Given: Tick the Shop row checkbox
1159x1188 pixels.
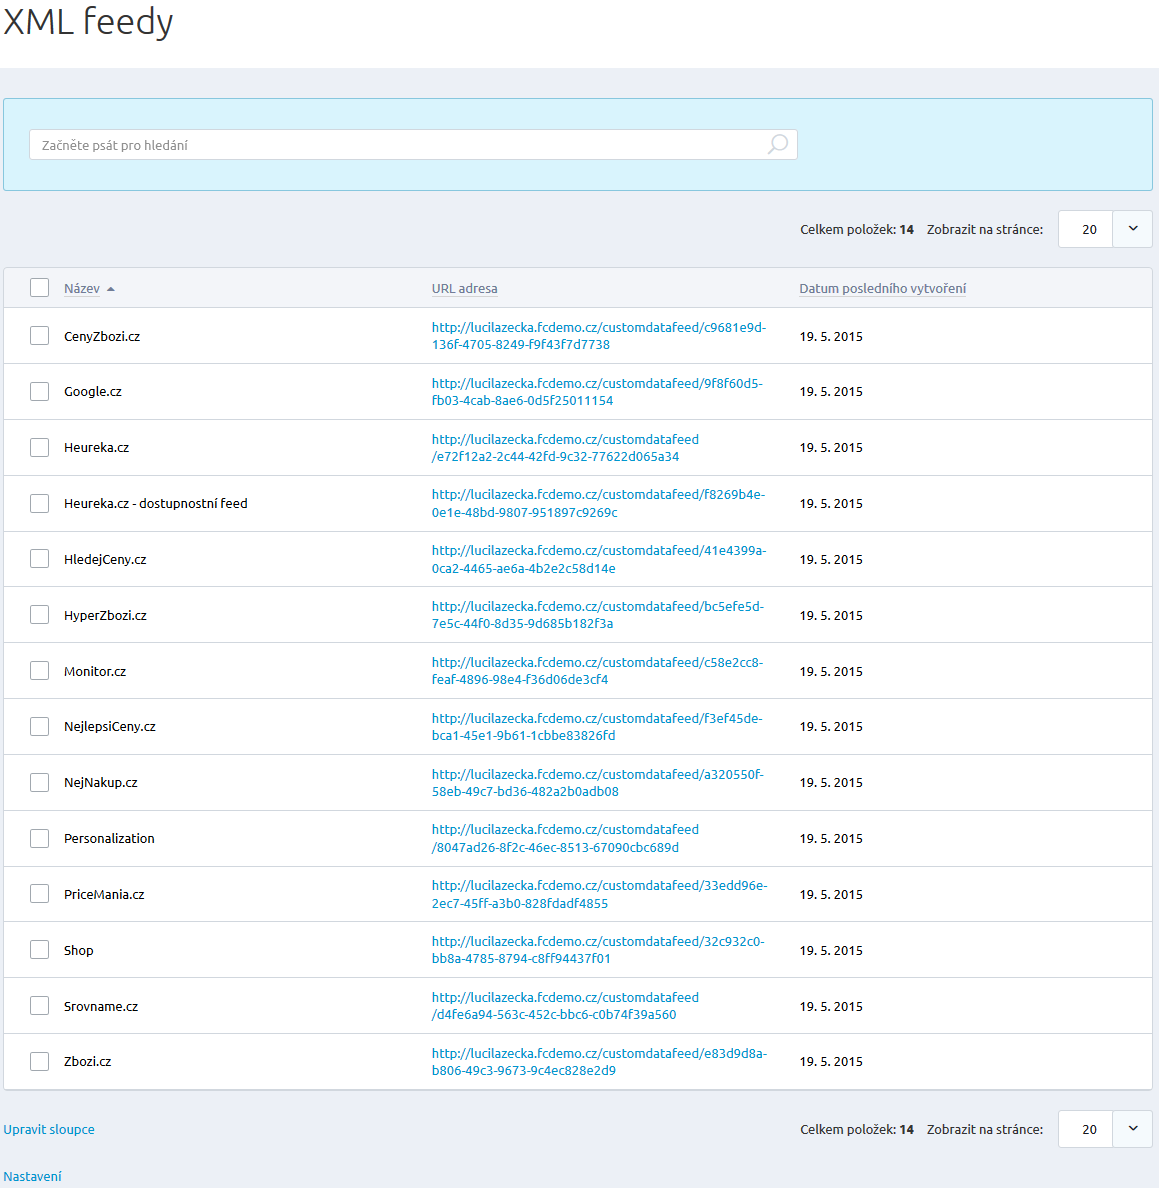Looking at the screenshot, I should (39, 950).
